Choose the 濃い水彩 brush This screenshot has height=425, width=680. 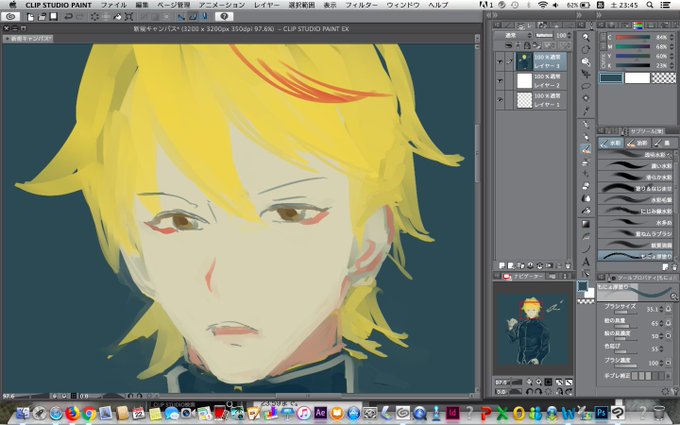tap(635, 165)
